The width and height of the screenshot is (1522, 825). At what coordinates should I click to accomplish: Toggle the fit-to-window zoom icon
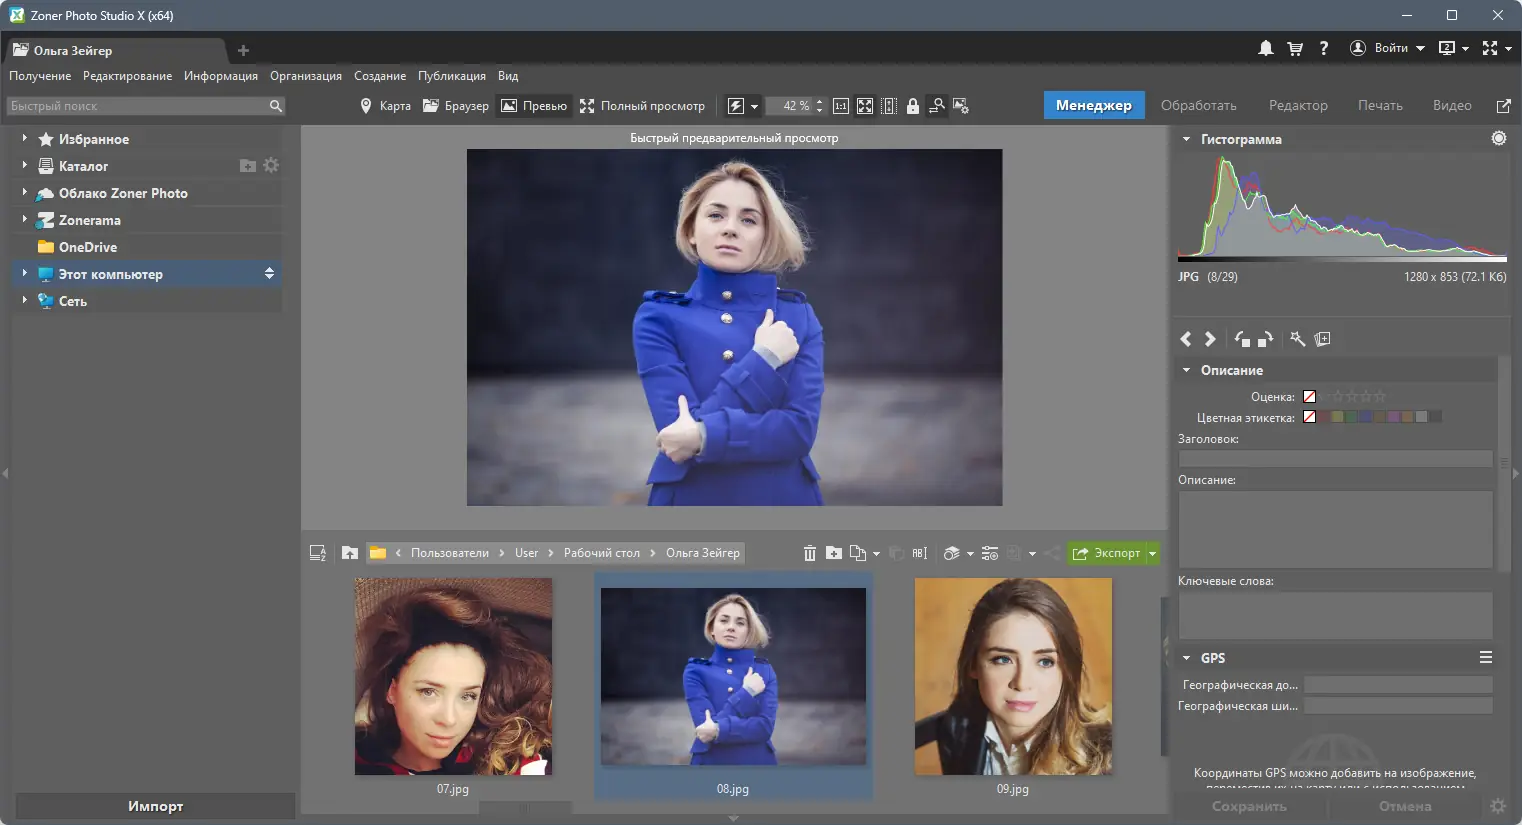865,106
